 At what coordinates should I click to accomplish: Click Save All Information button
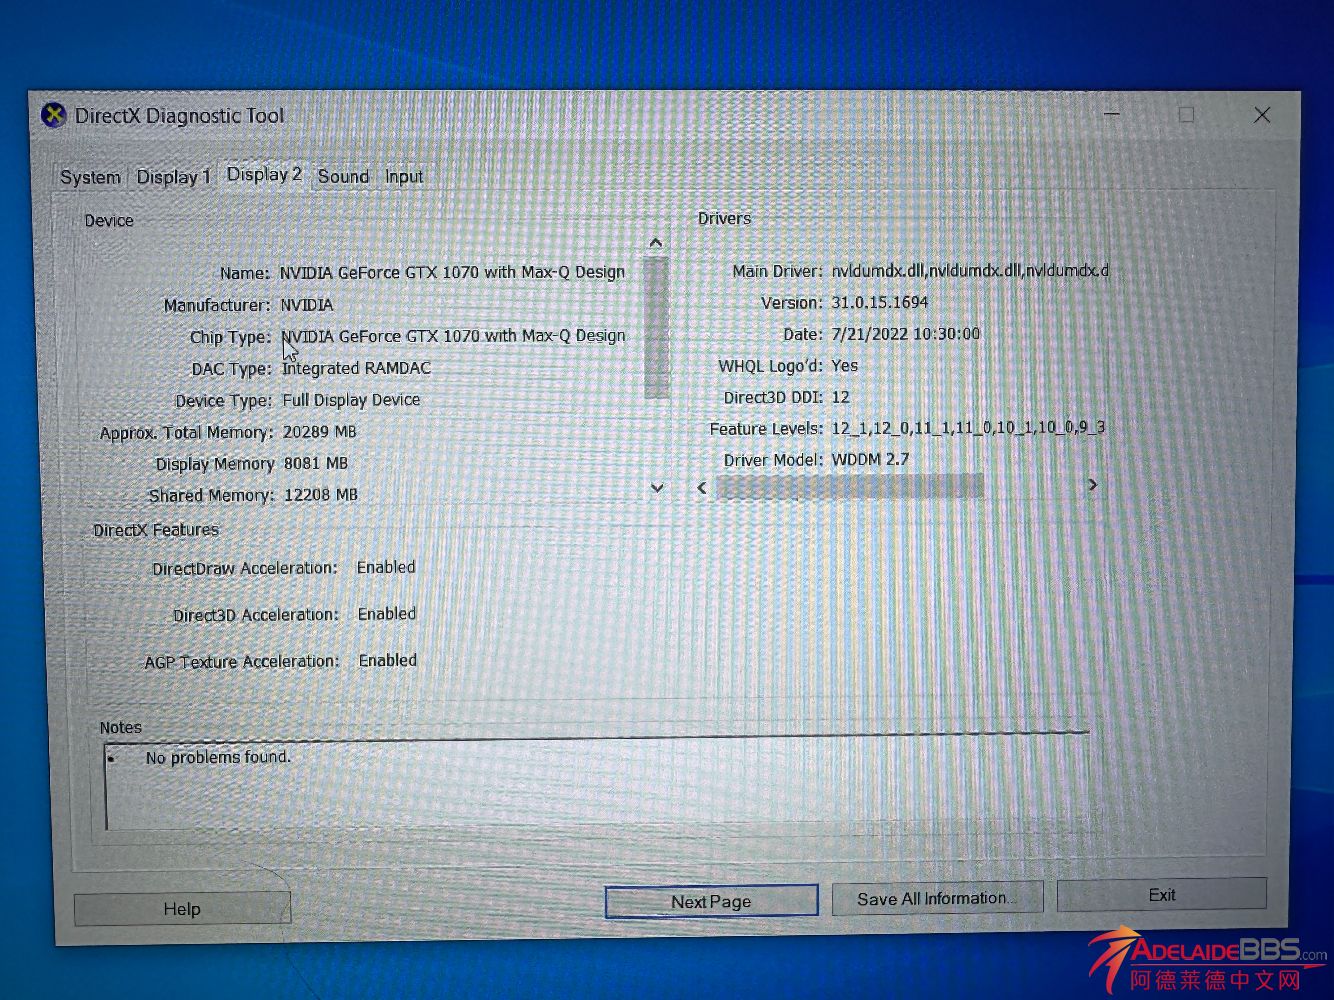936,898
